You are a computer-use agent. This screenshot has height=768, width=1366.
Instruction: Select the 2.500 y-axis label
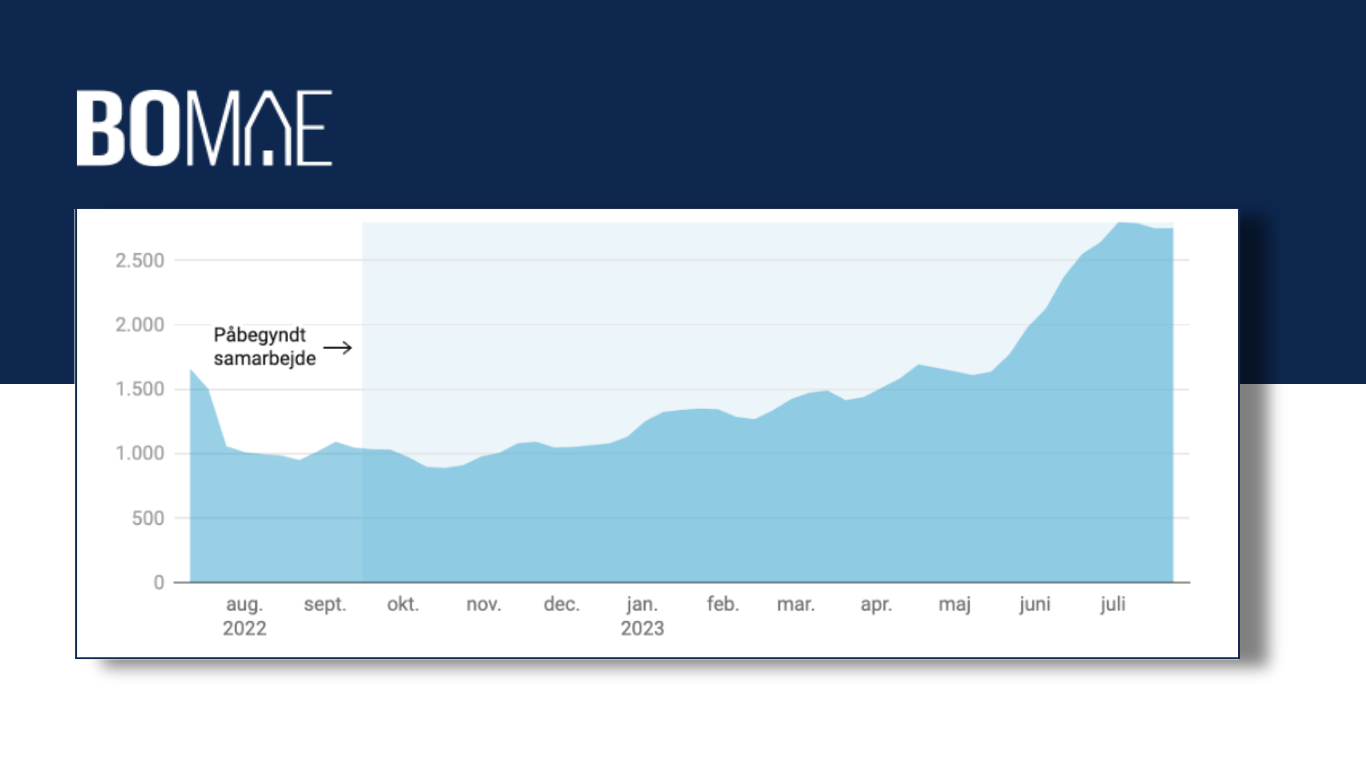tap(139, 260)
